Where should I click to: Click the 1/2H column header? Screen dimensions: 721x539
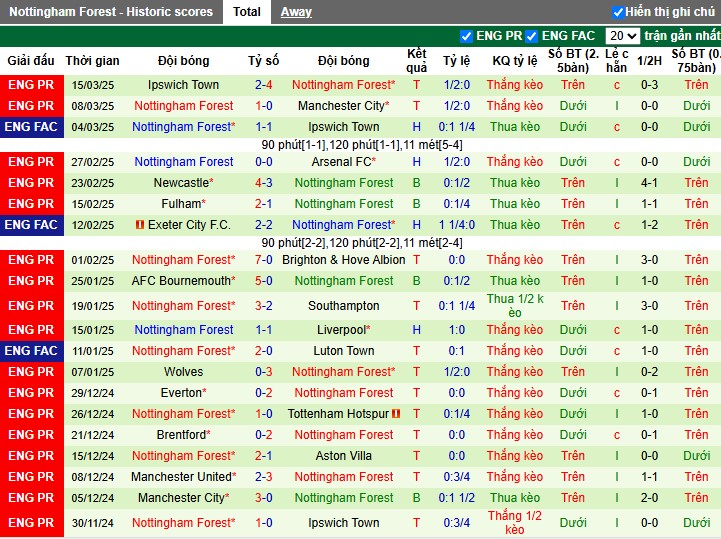(x=649, y=61)
